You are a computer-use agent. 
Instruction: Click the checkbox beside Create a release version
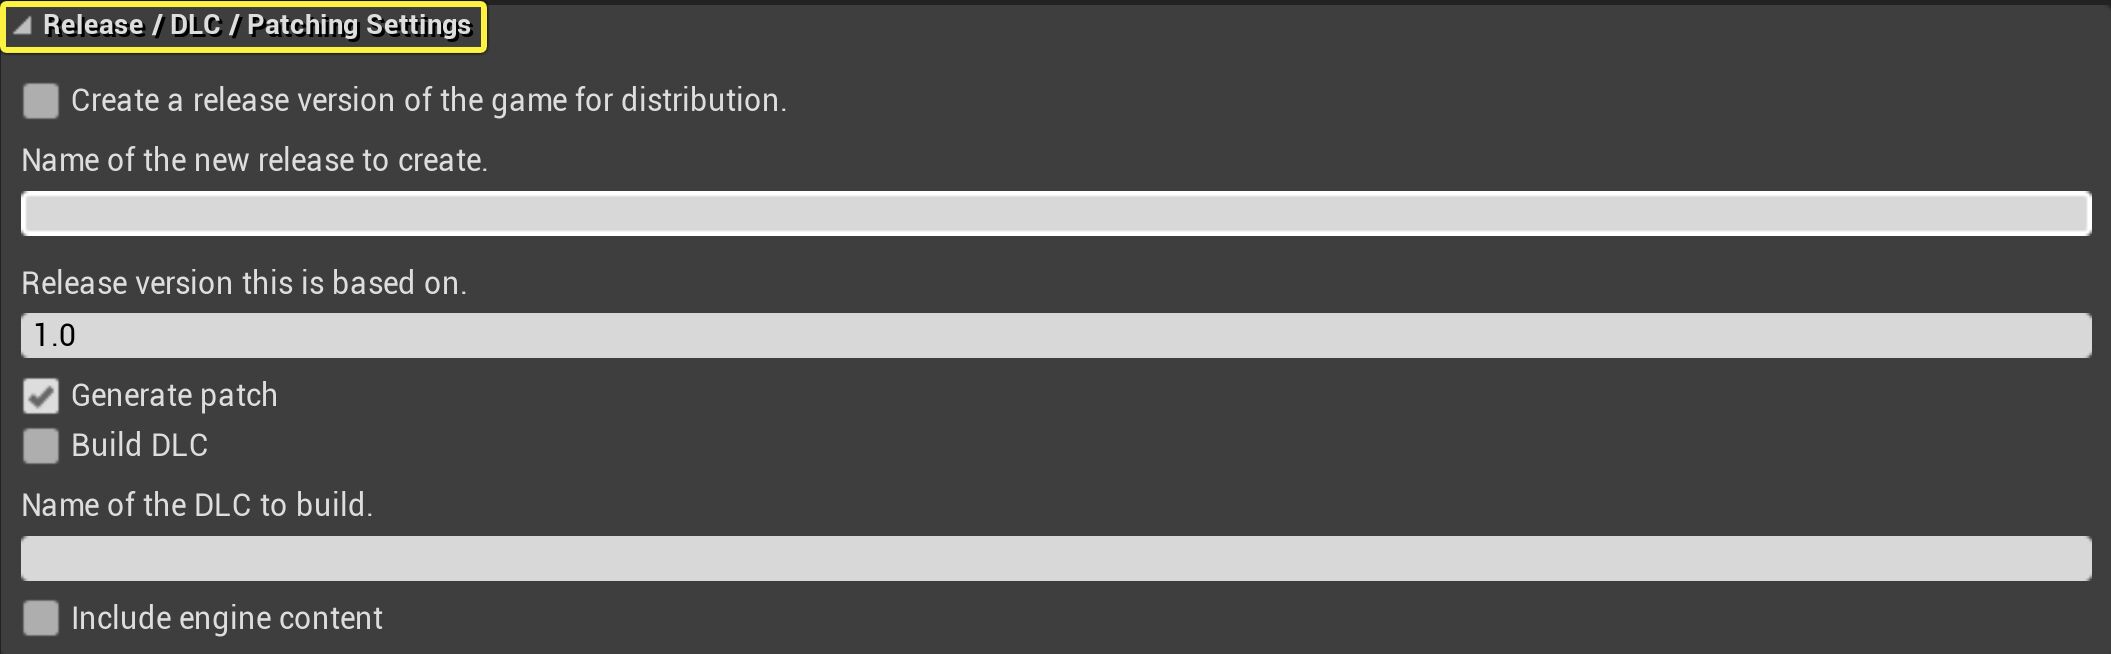40,101
